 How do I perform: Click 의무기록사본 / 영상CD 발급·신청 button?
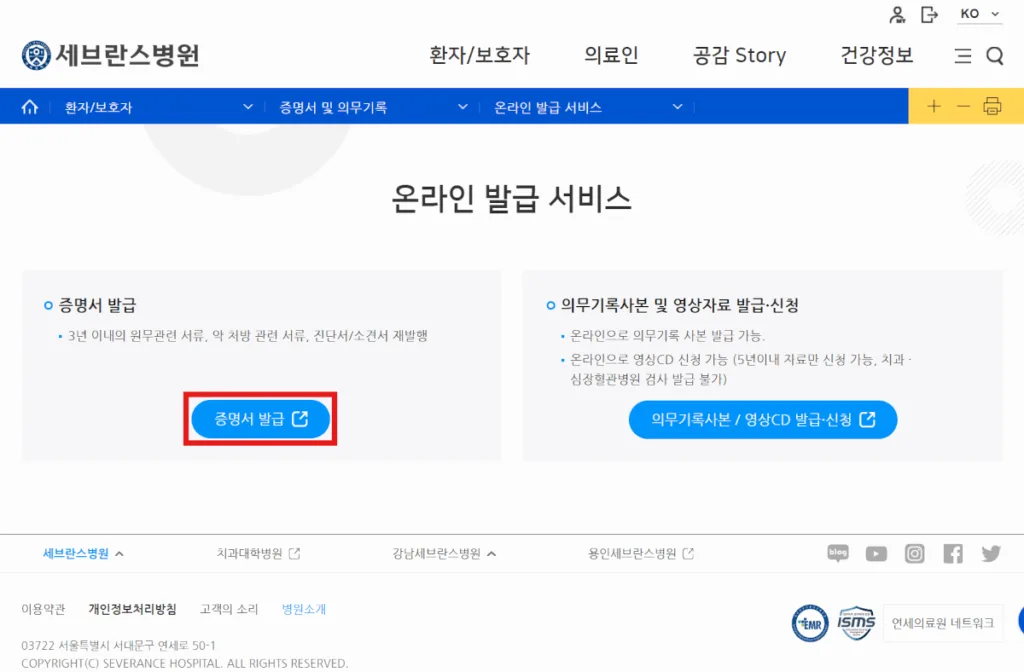pos(763,419)
